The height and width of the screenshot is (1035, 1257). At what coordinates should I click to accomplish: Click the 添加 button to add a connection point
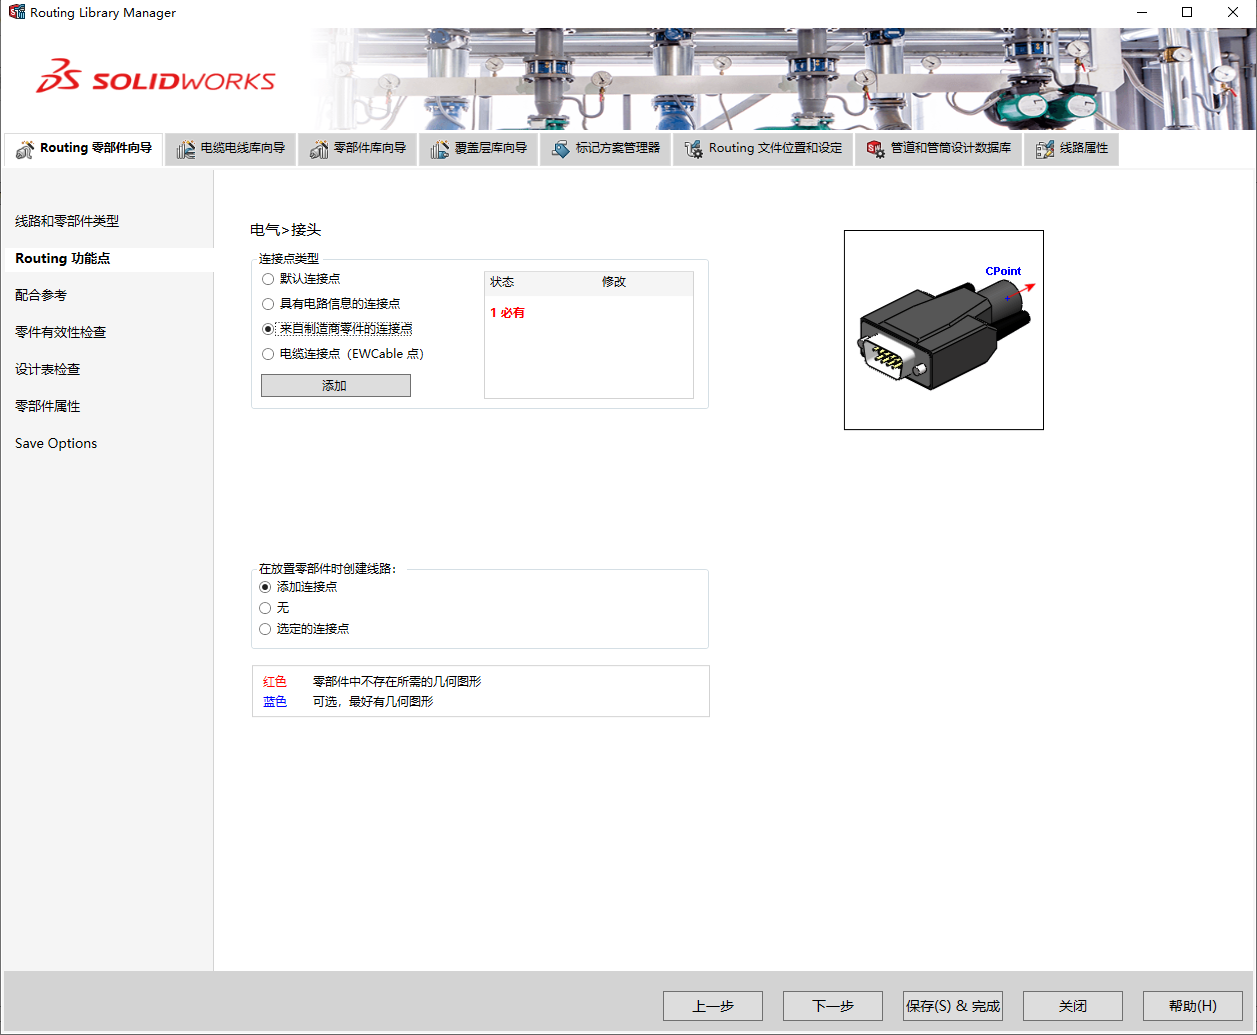tap(335, 385)
